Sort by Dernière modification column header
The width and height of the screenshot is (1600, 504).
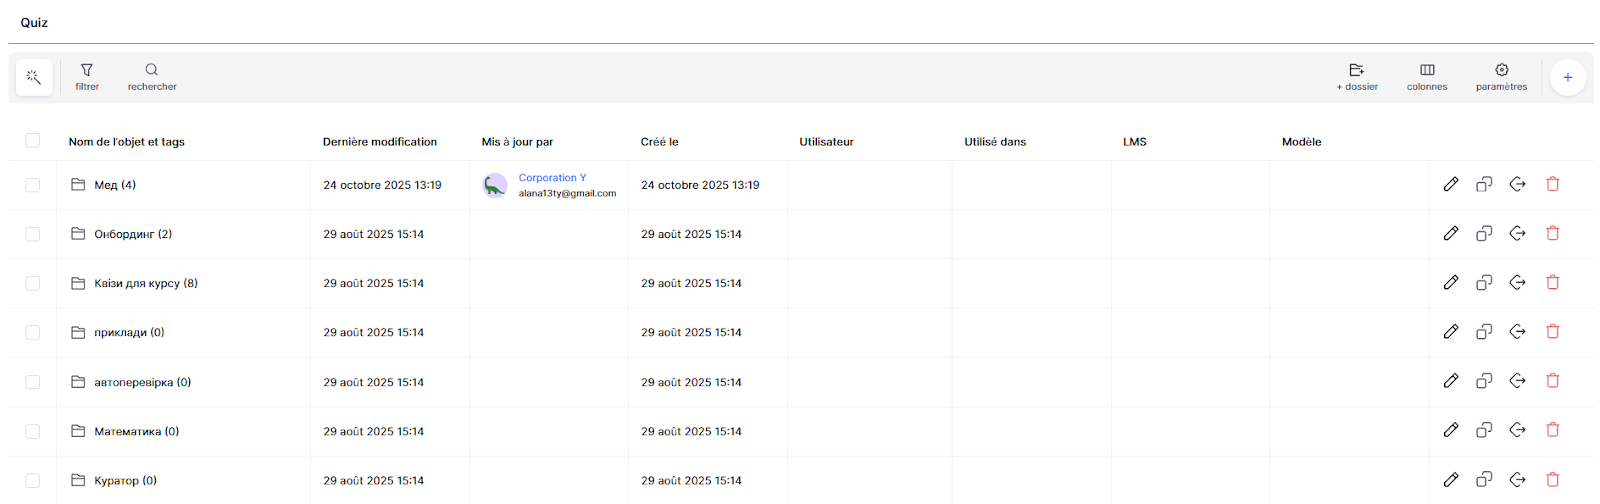379,142
